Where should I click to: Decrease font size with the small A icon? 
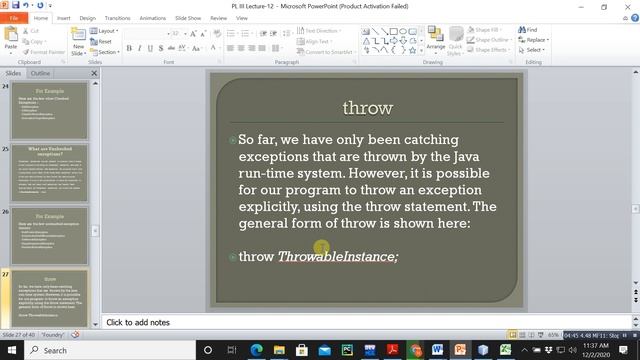[203, 33]
